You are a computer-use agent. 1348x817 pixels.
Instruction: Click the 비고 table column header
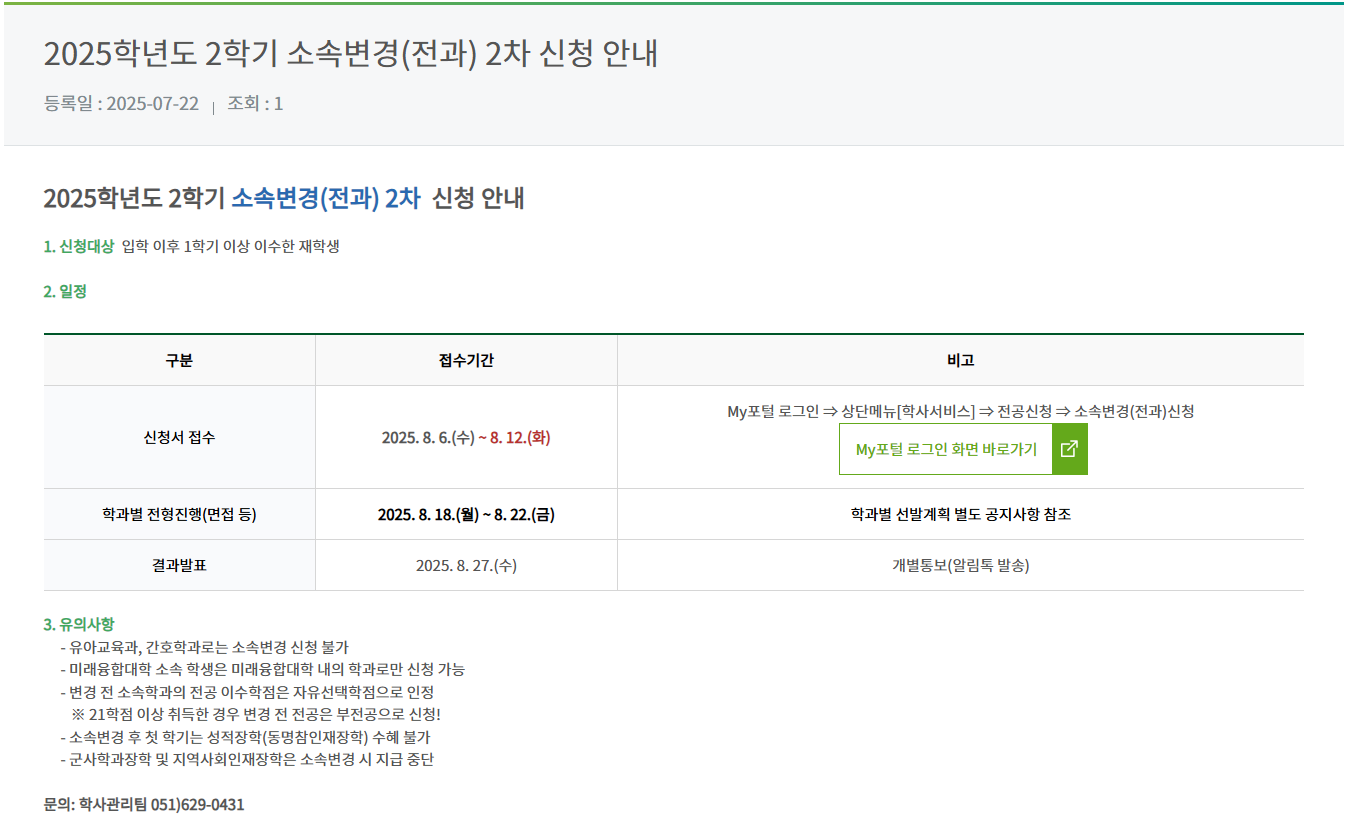[x=960, y=360]
